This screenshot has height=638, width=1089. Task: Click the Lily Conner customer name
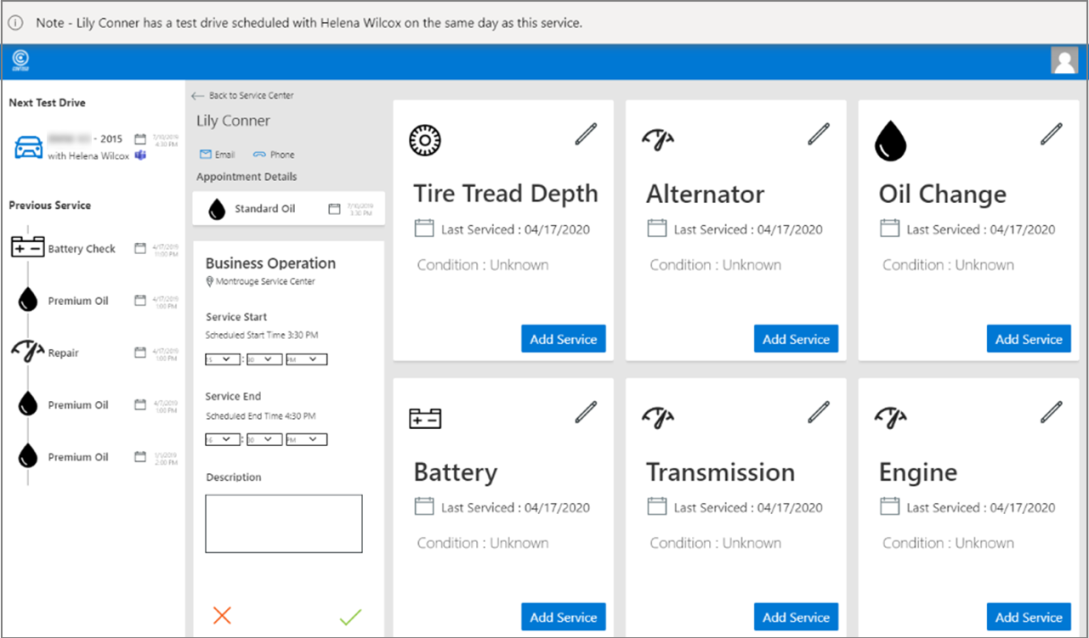233,121
